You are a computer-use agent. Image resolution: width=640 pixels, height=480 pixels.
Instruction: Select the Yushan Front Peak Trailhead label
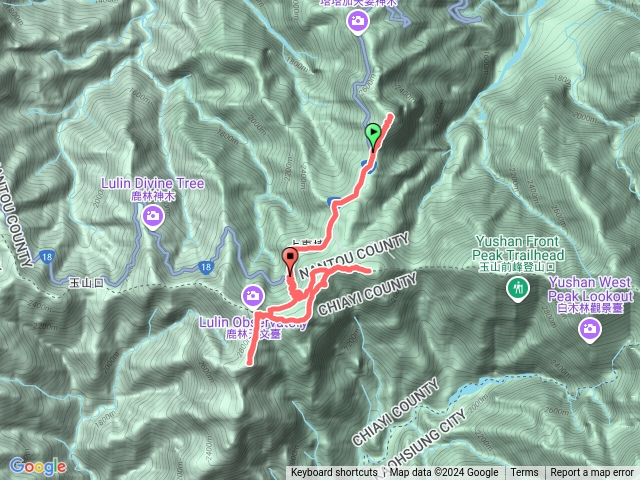coord(518,248)
